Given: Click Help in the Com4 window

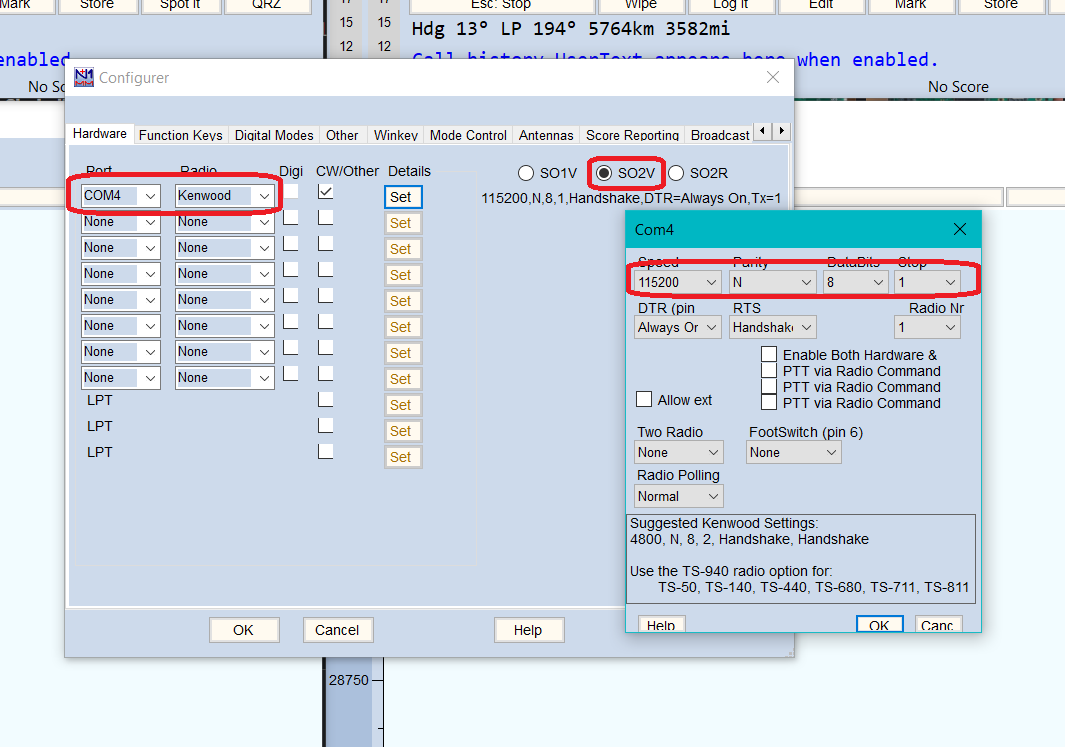Looking at the screenshot, I should 661,624.
